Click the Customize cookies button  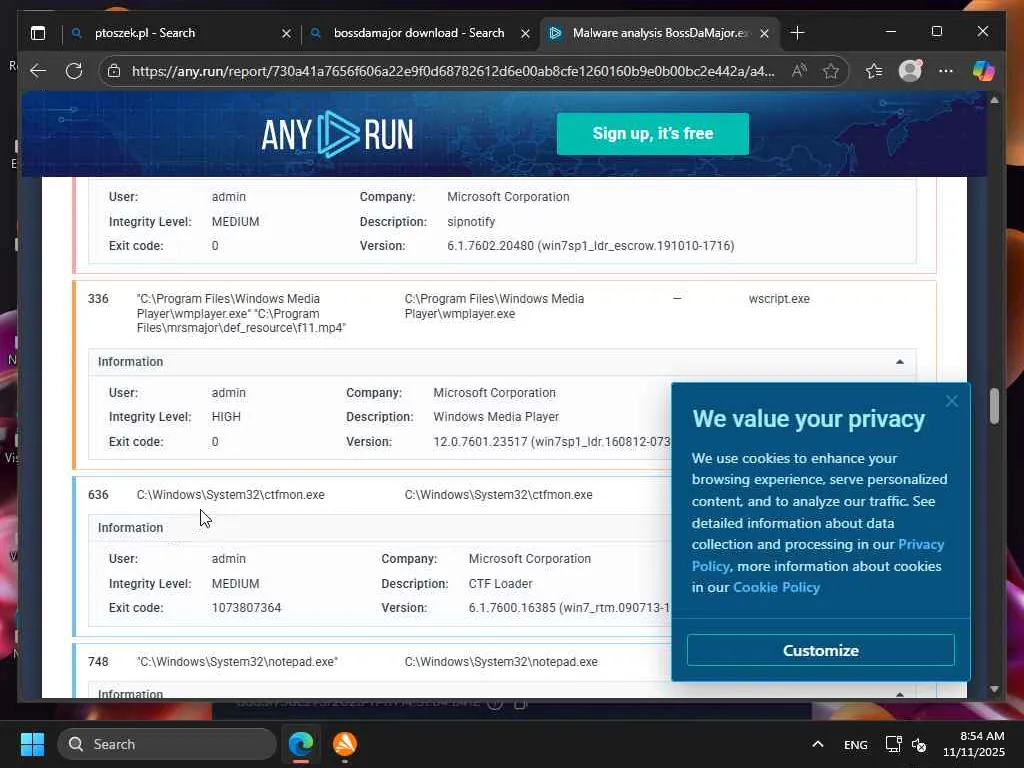[820, 650]
